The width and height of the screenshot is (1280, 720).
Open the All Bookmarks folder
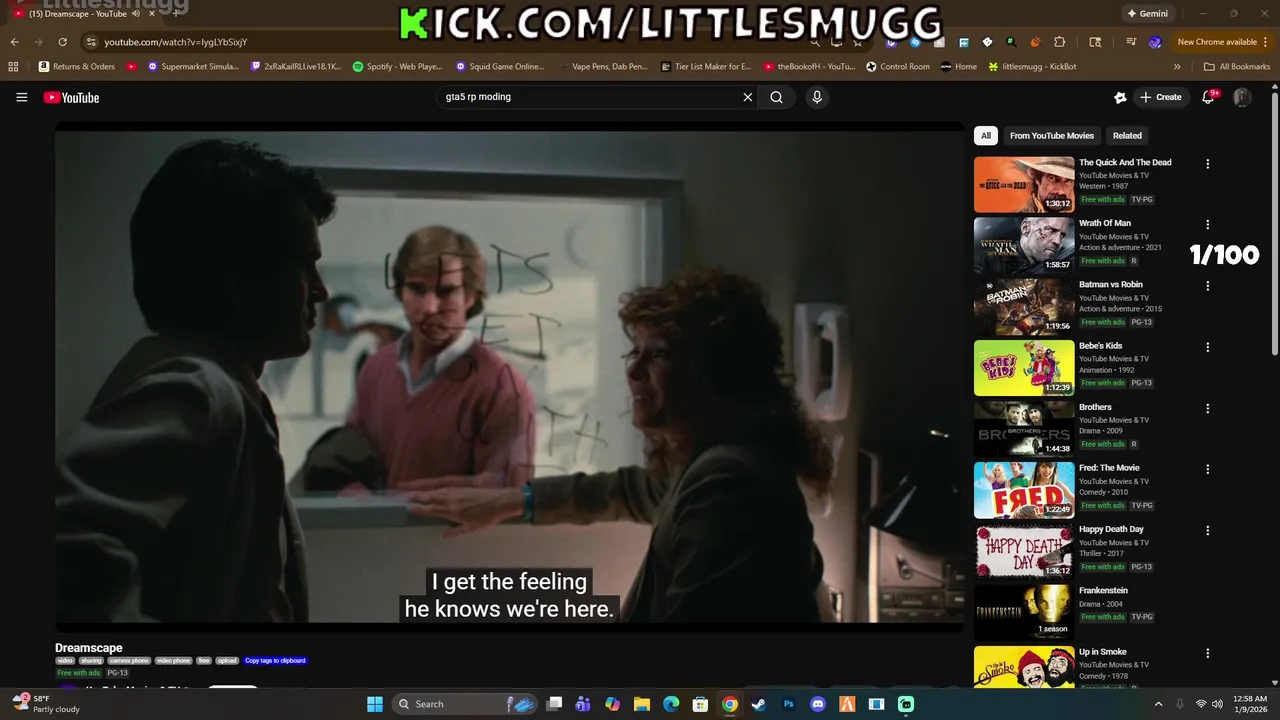(1237, 67)
